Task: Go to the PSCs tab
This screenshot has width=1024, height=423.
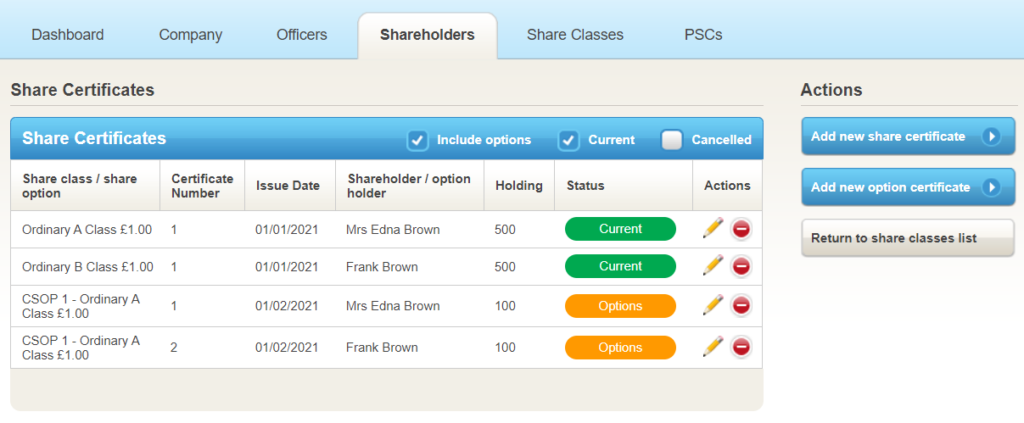Action: click(703, 35)
